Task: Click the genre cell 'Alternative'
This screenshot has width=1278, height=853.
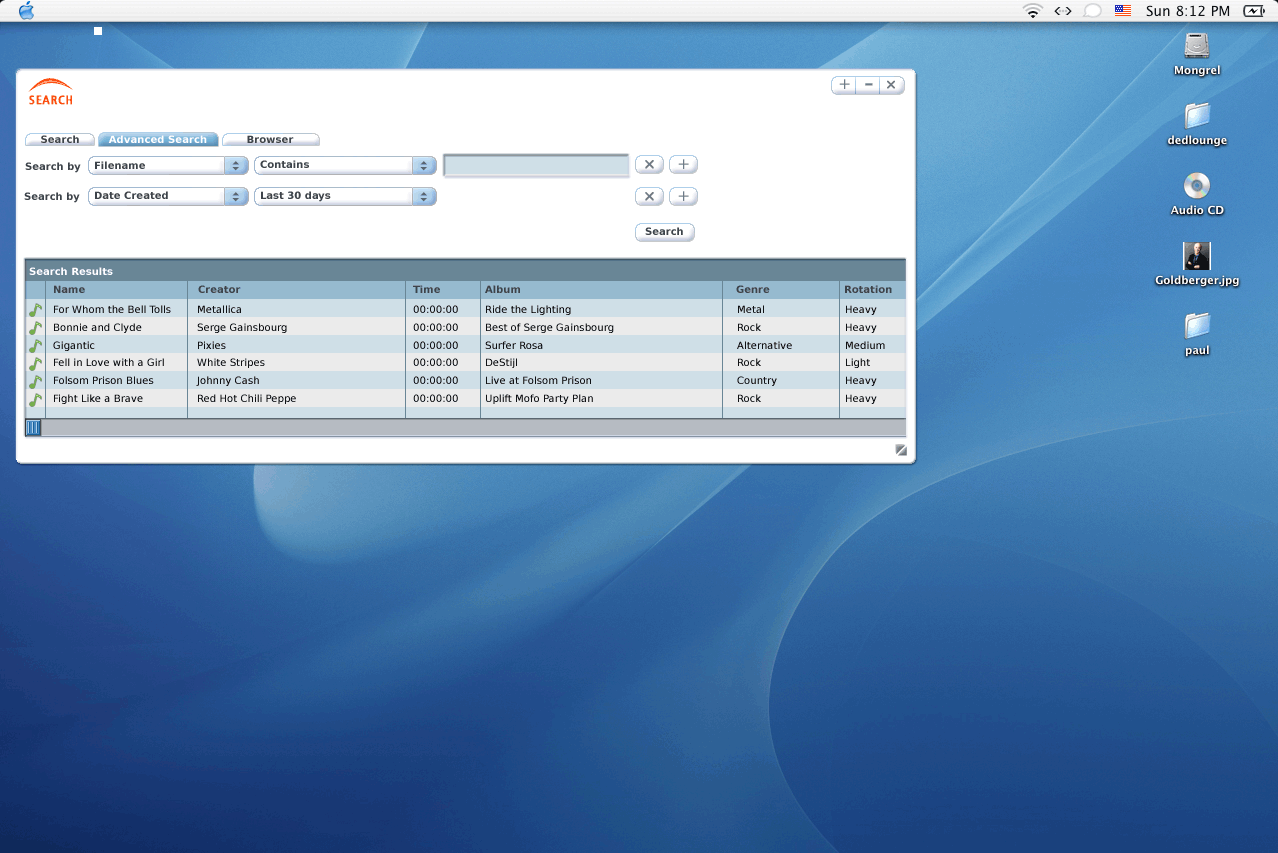Action: (x=764, y=346)
